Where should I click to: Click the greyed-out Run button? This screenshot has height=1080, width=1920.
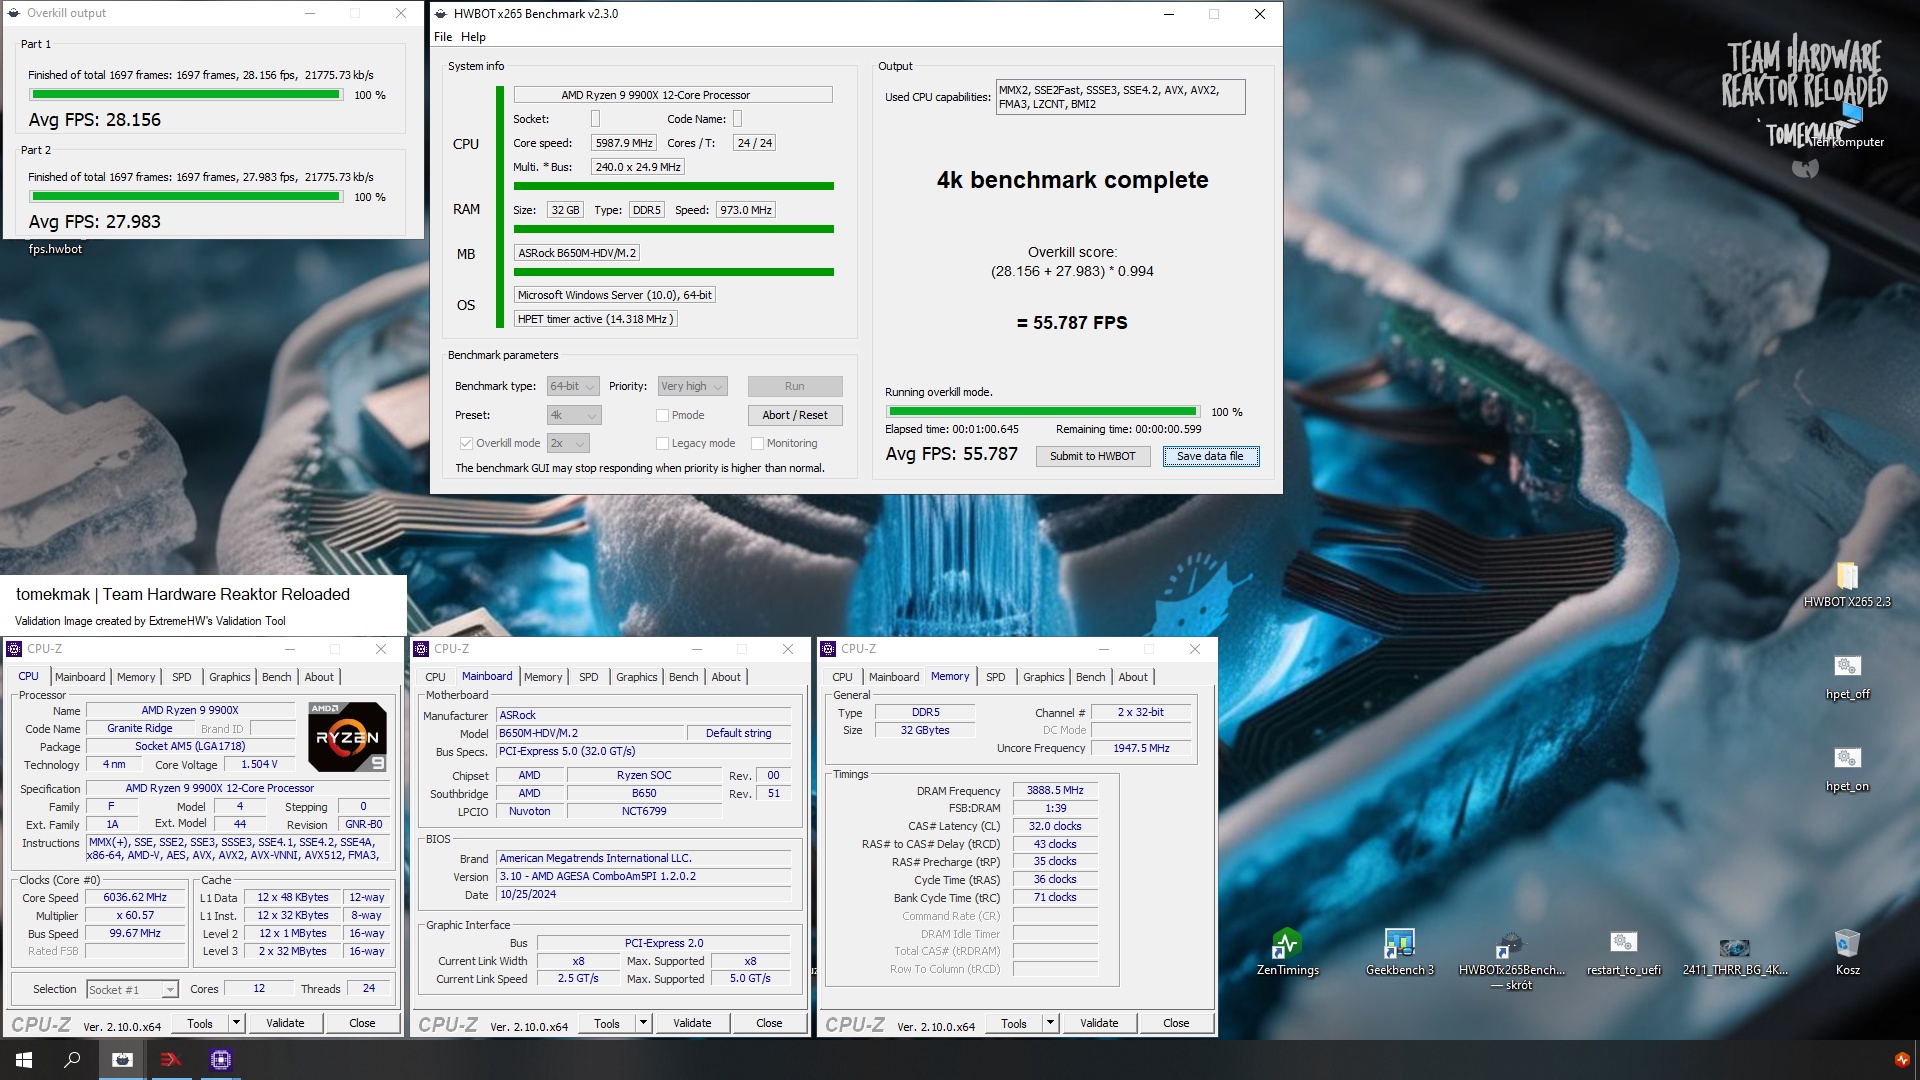pyautogui.click(x=795, y=386)
